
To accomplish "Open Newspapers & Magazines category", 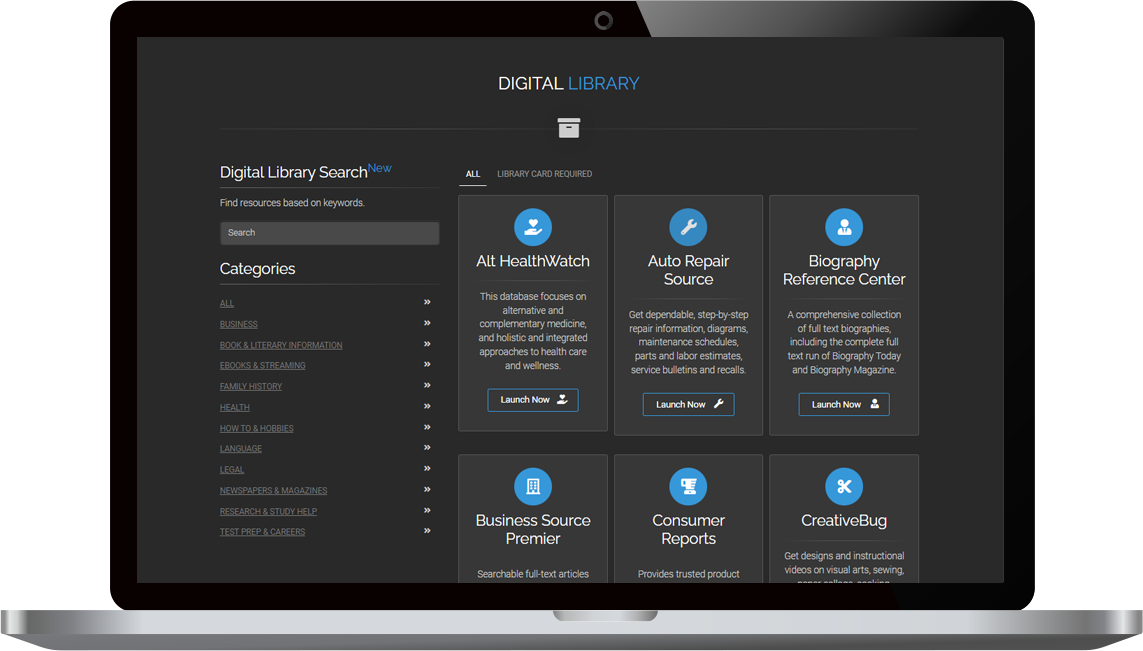I will 273,491.
